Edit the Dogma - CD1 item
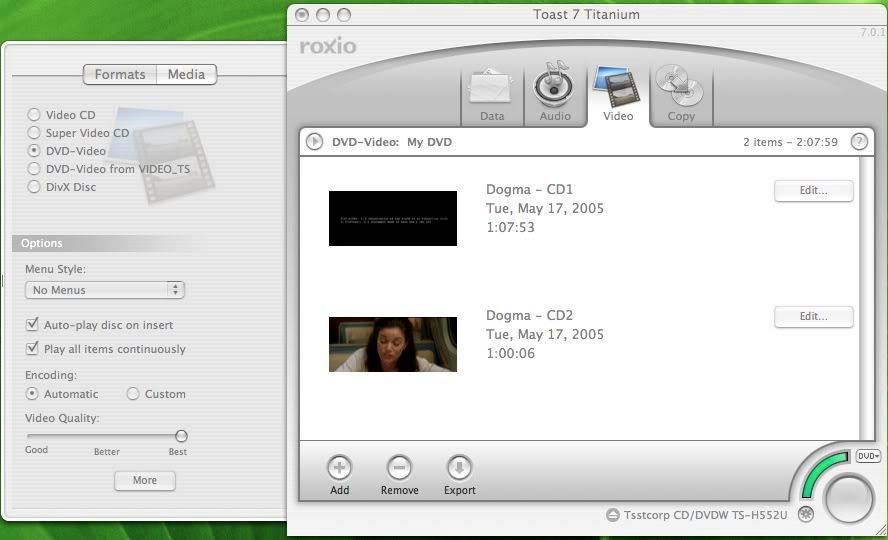Screen dimensions: 888x540 click(x=813, y=191)
